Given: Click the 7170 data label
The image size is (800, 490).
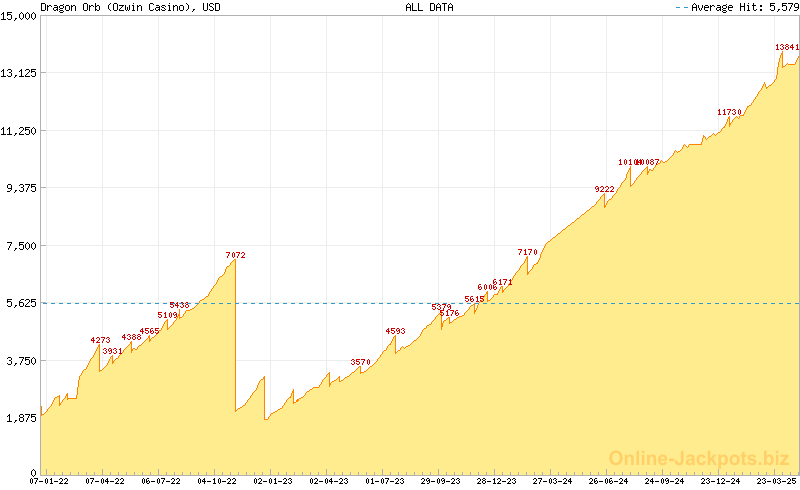Looking at the screenshot, I should [x=527, y=252].
